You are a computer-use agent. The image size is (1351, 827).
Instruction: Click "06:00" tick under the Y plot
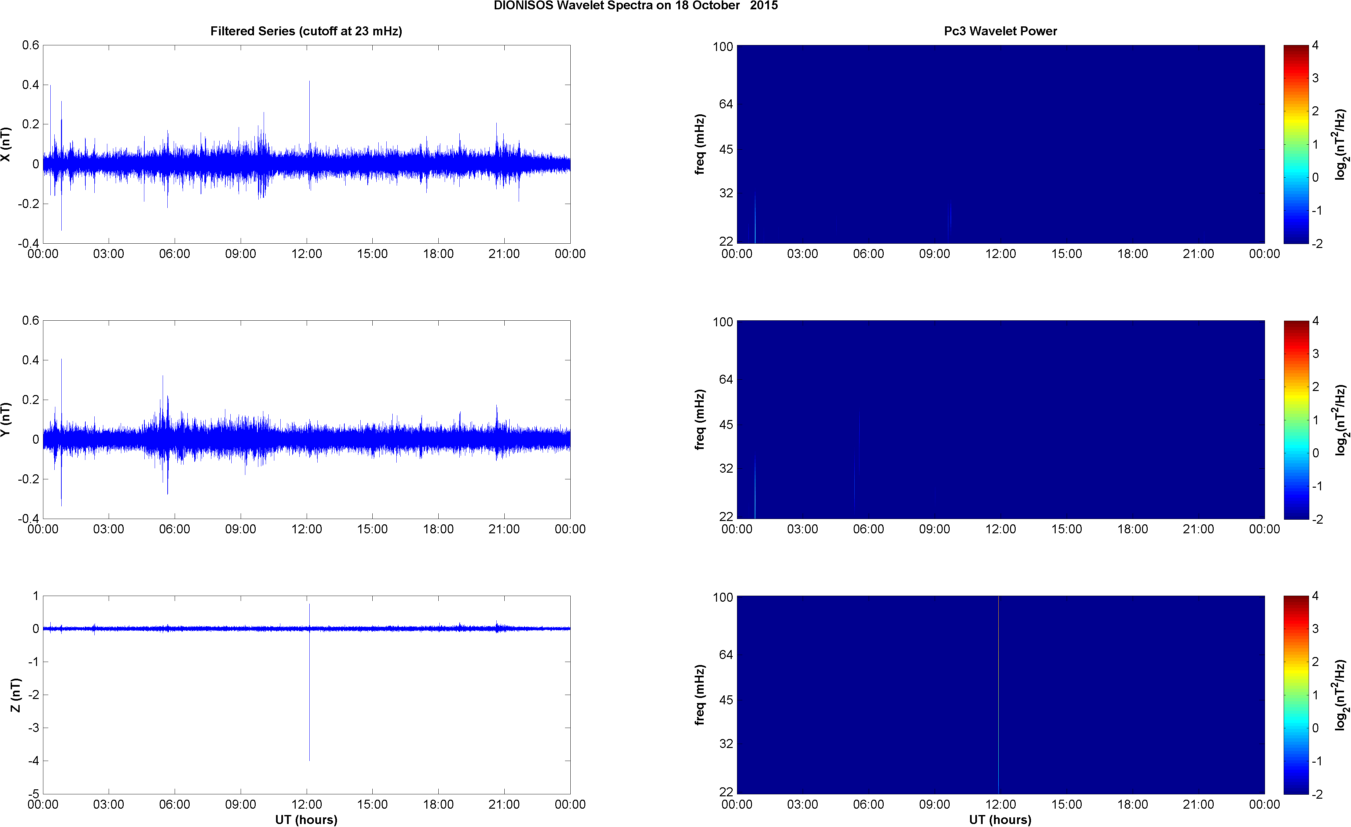[174, 530]
